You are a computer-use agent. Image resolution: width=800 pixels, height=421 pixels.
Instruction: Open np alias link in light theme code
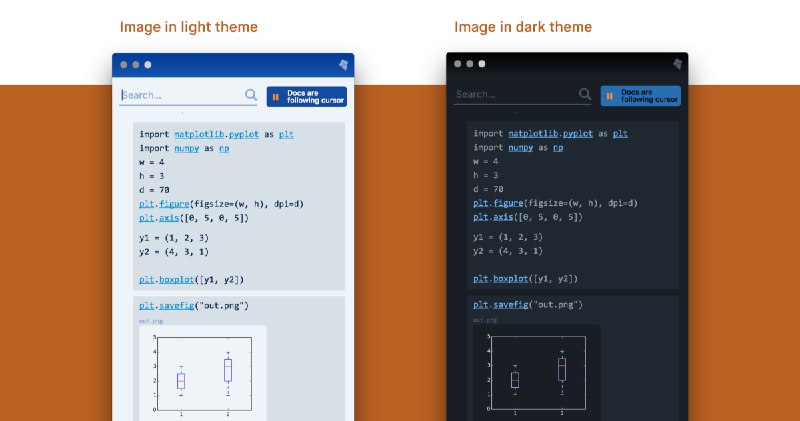click(224, 148)
